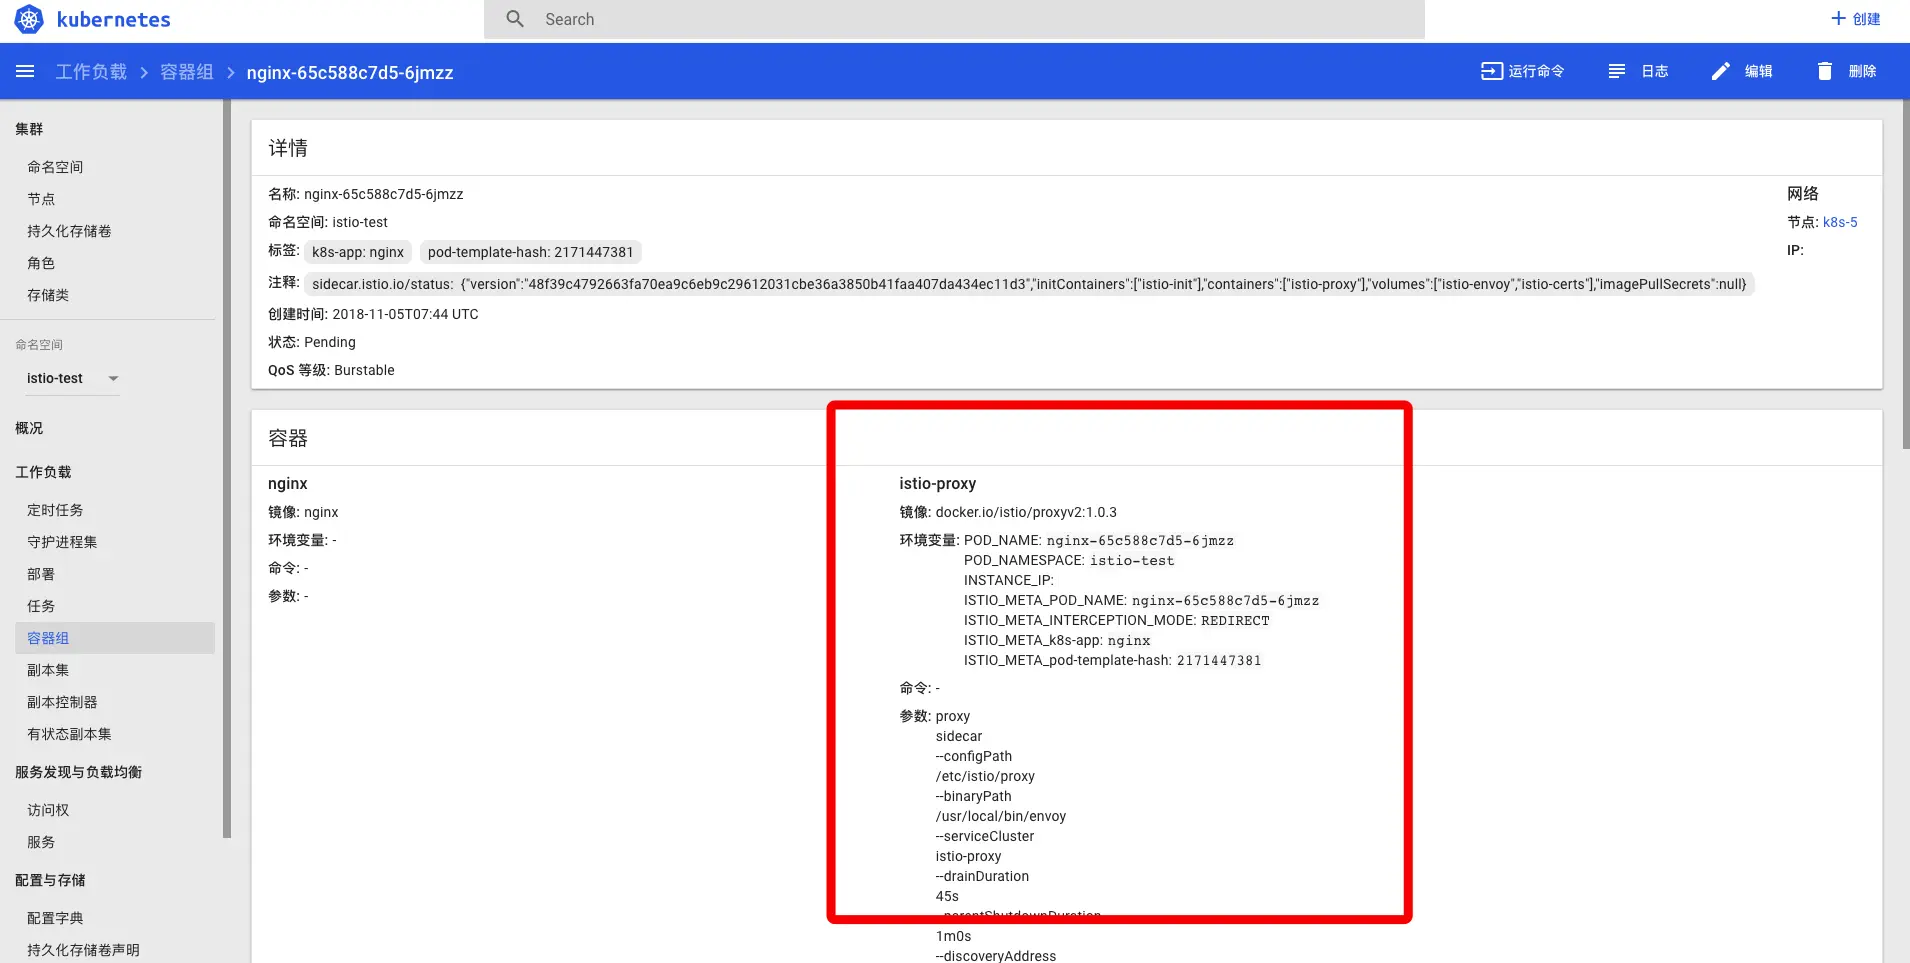Open 访问权 in the sidebar
1910x963 pixels.
click(x=48, y=810)
